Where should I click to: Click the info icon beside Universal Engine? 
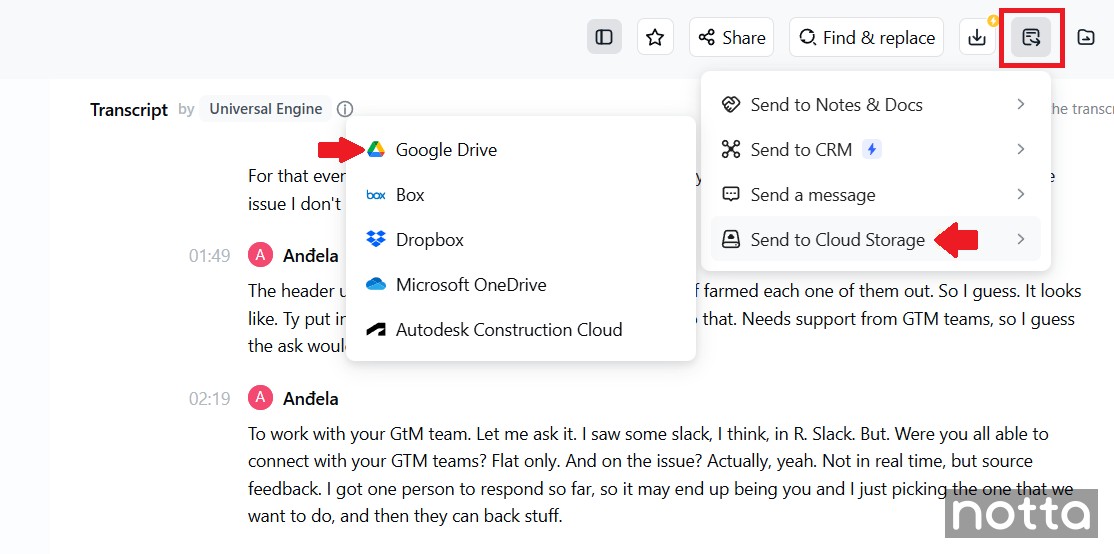click(x=345, y=109)
